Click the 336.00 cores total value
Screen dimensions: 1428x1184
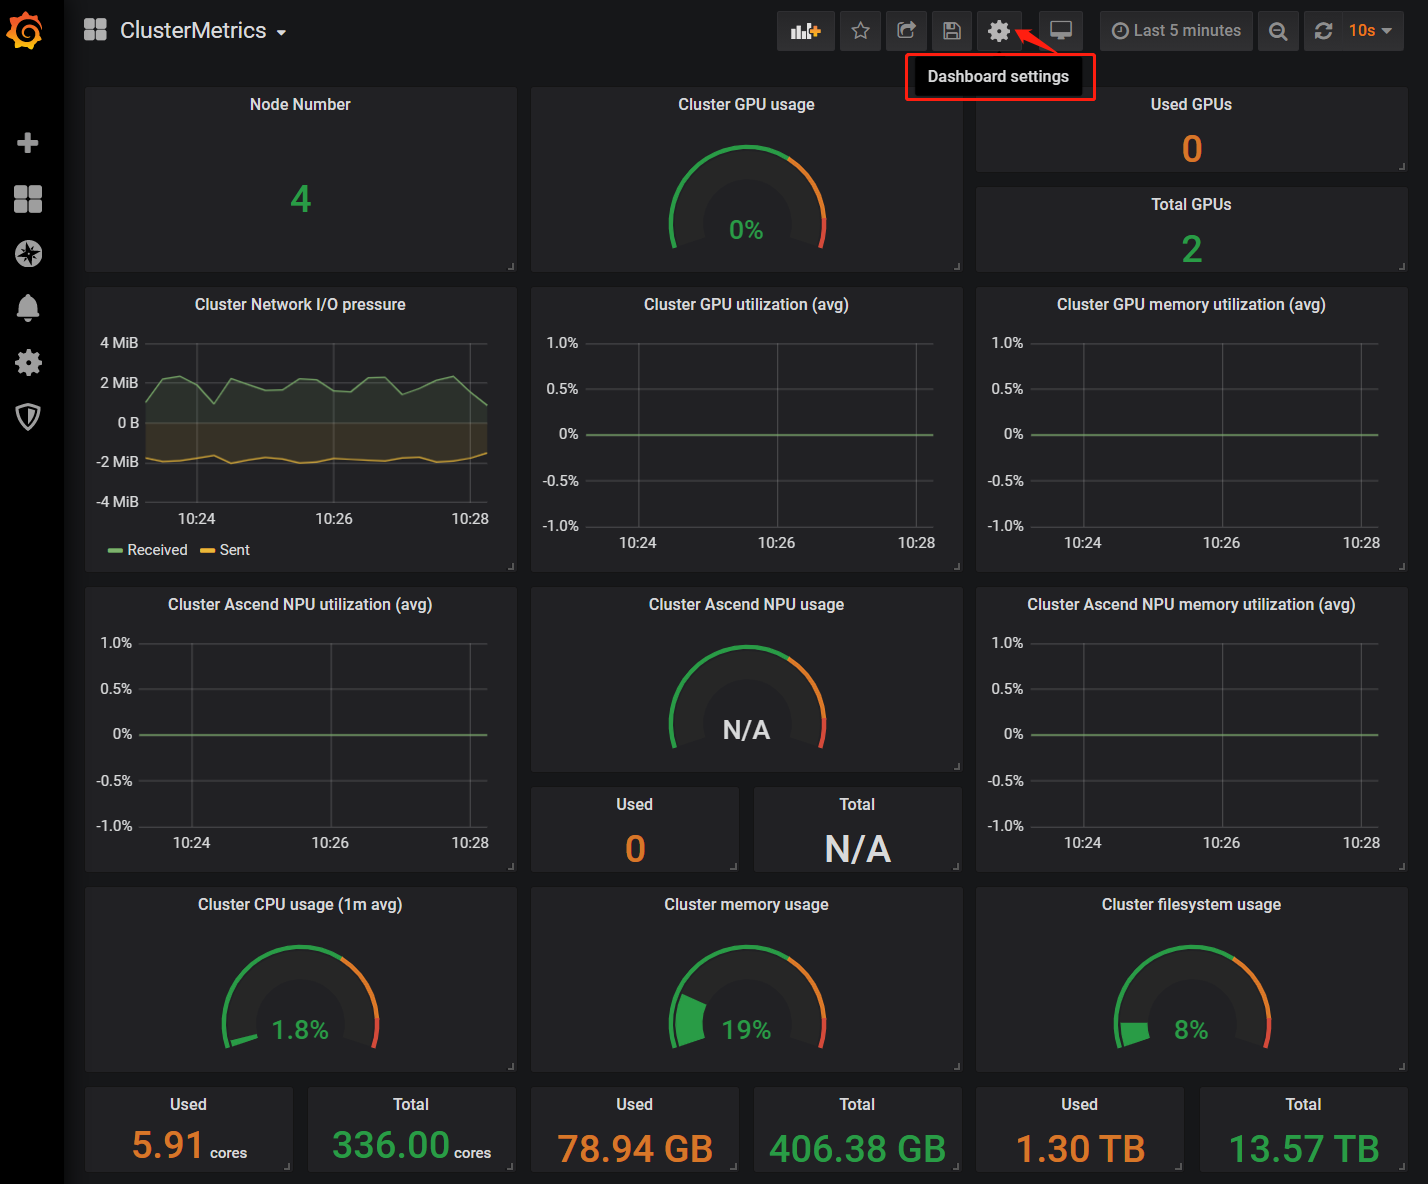(411, 1146)
